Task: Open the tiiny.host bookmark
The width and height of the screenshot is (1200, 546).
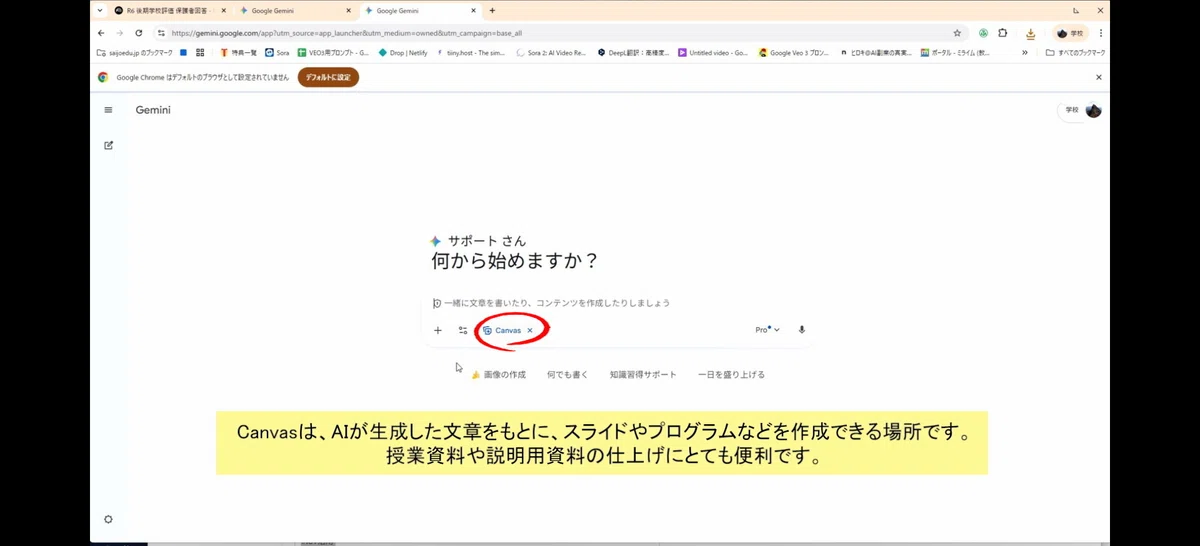Action: tap(471, 53)
